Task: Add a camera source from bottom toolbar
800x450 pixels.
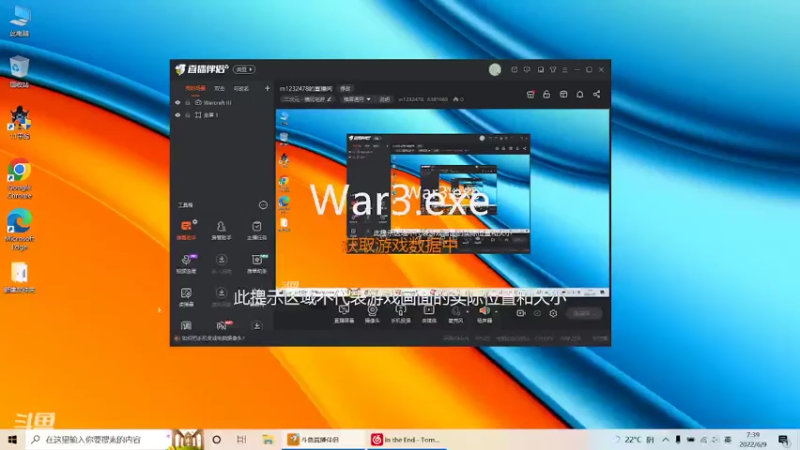Action: tap(372, 313)
